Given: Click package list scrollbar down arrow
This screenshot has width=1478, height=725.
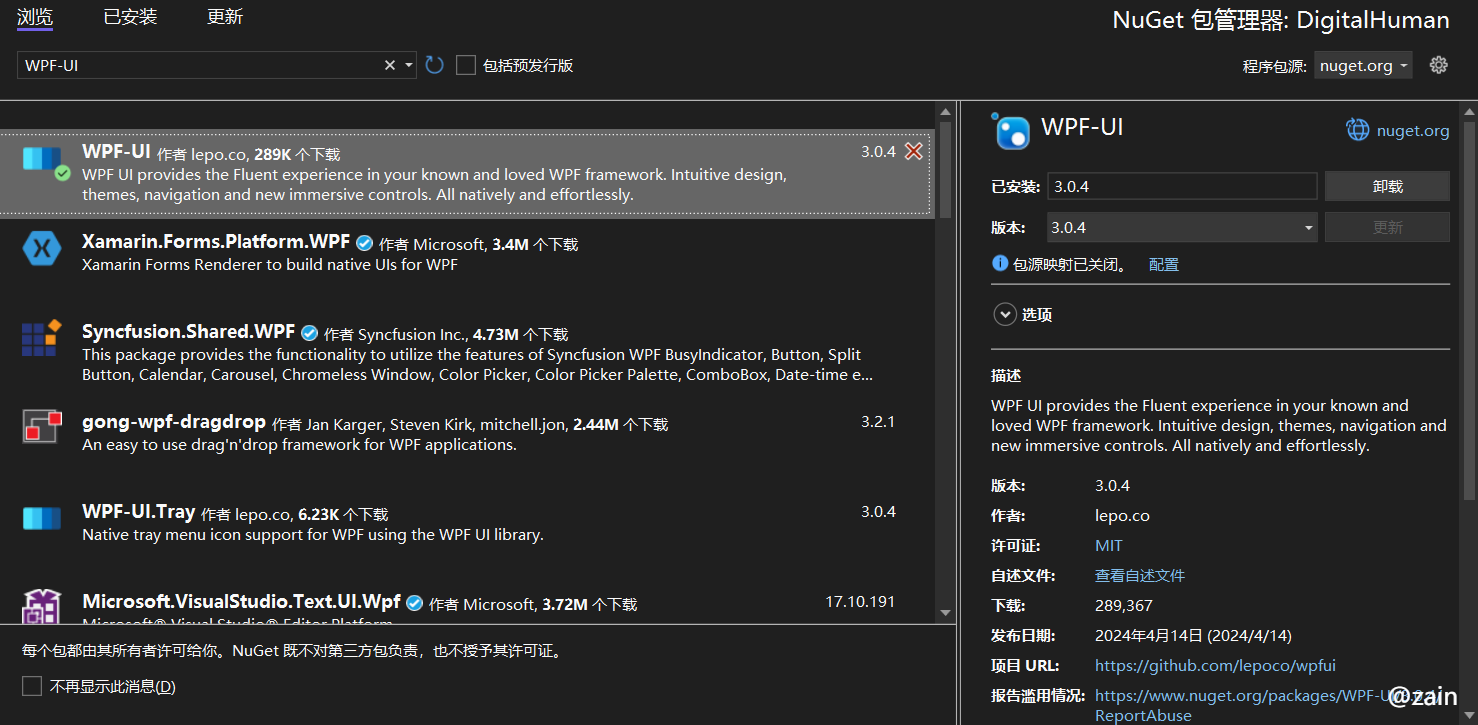Looking at the screenshot, I should (x=946, y=612).
